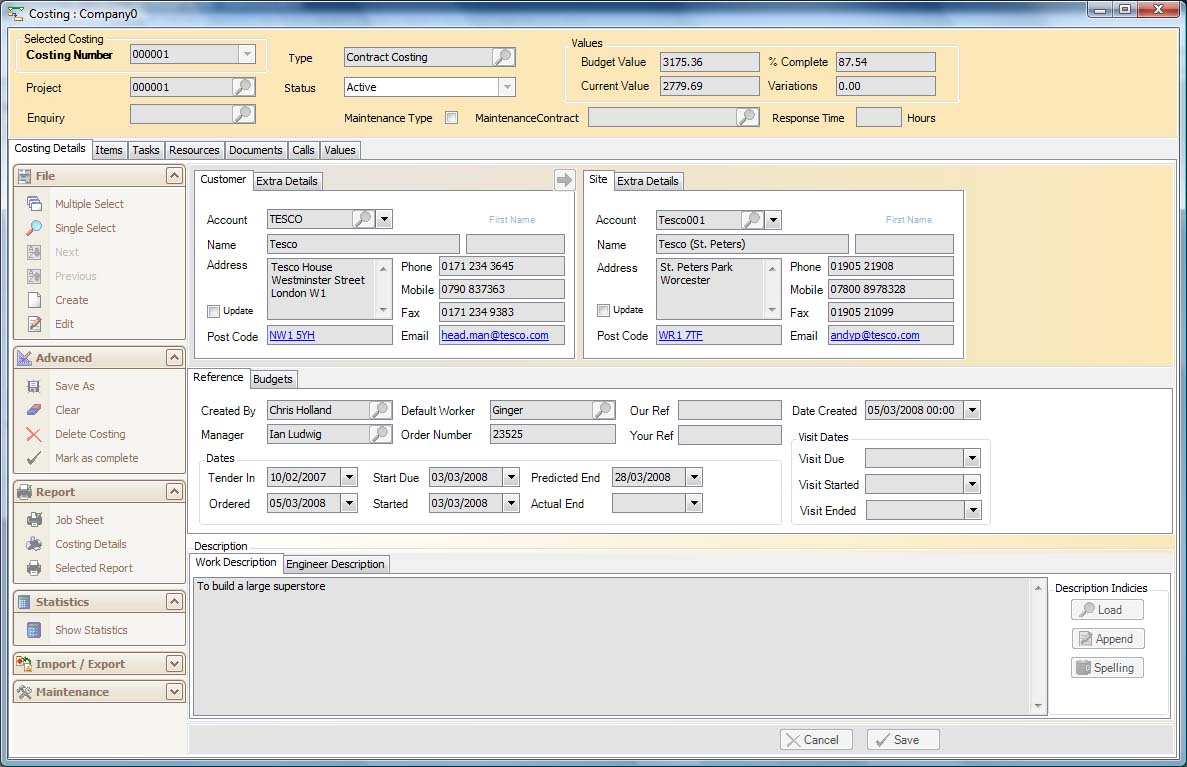Enable the Maintenance Type checkbox
The image size is (1187, 767).
pos(452,118)
